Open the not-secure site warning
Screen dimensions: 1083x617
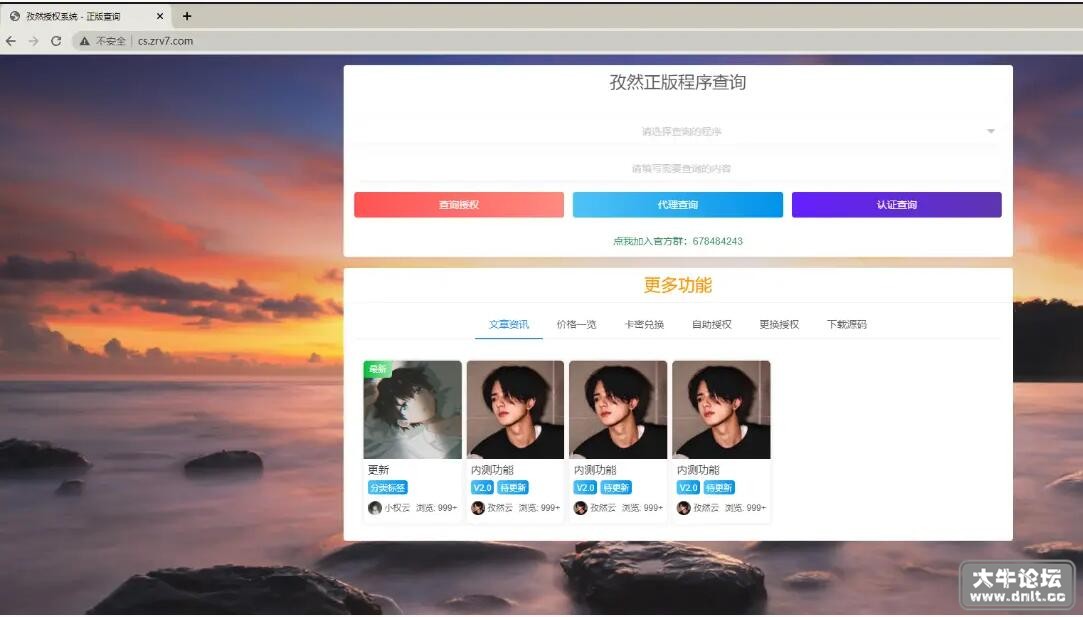[103, 41]
